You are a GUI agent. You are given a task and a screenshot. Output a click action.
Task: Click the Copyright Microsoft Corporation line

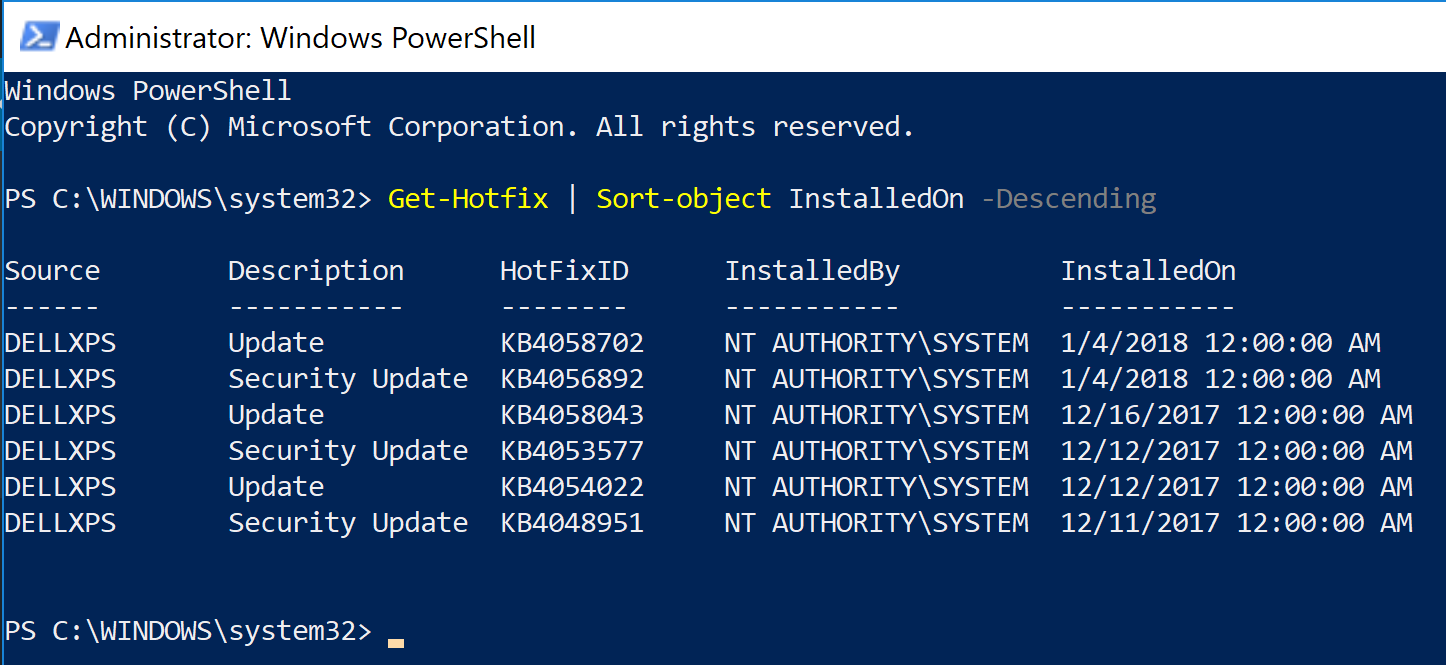(460, 127)
